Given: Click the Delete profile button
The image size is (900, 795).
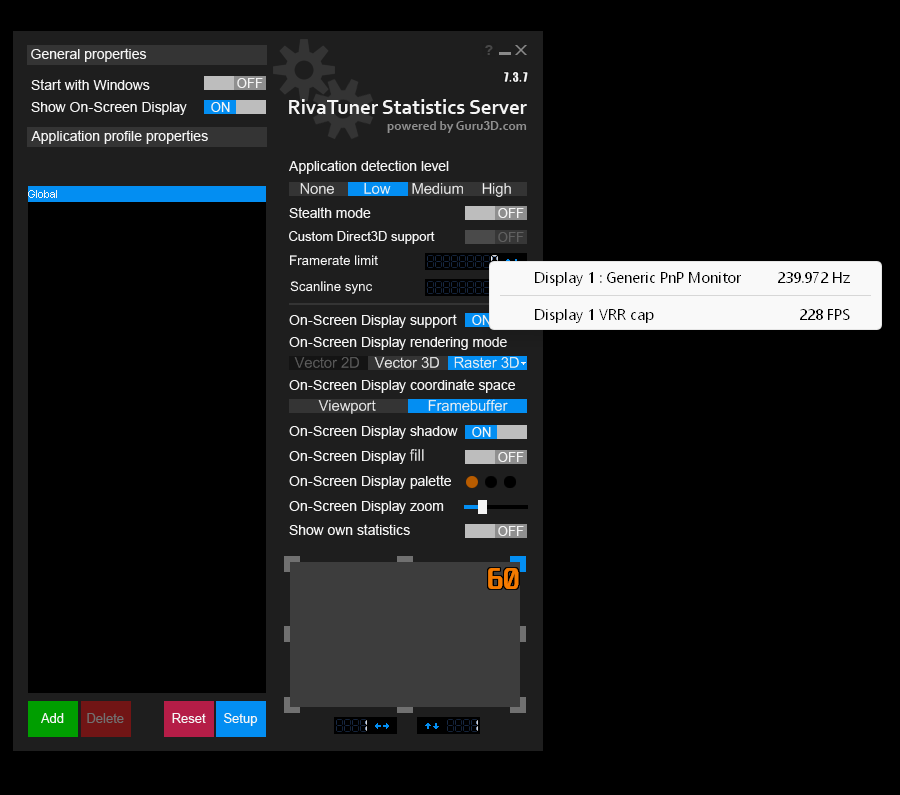Looking at the screenshot, I should pos(106,719).
